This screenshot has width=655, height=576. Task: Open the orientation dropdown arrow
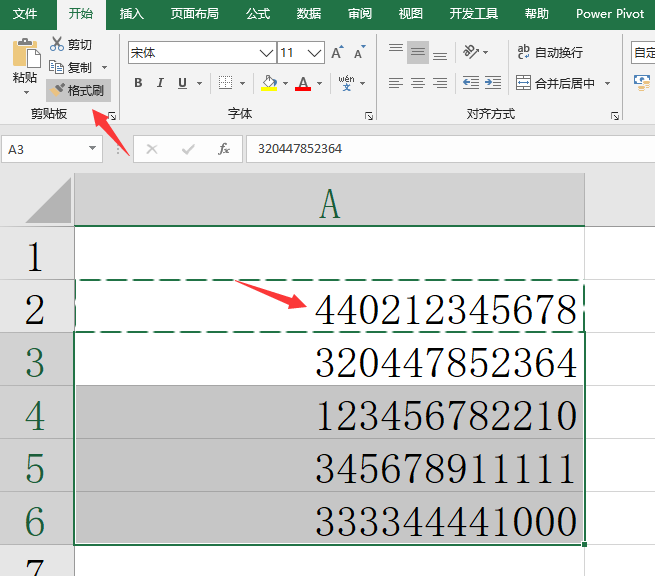pos(485,53)
